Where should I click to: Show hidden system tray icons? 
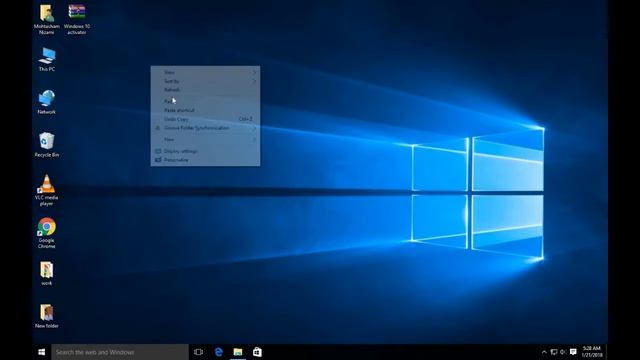(x=544, y=352)
